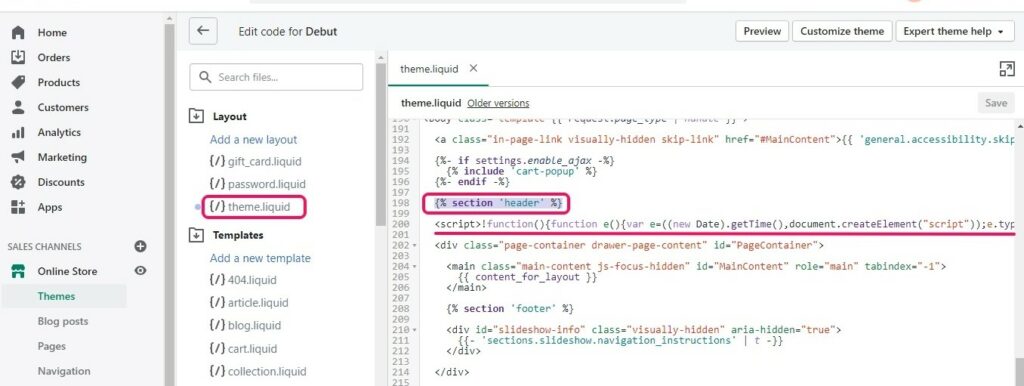Viewport: 1024px width, 386px height.
Task: Click the Online Store shop icon
Action: 18,271
